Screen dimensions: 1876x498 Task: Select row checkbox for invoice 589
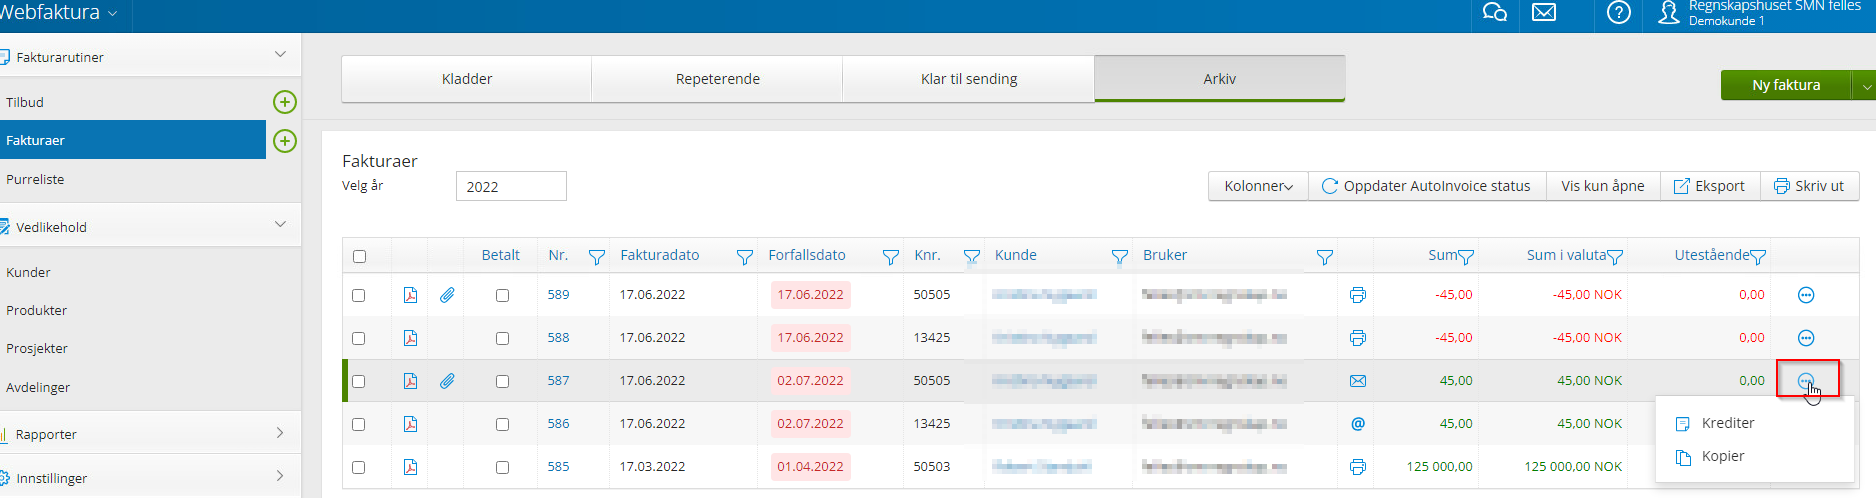[359, 296]
